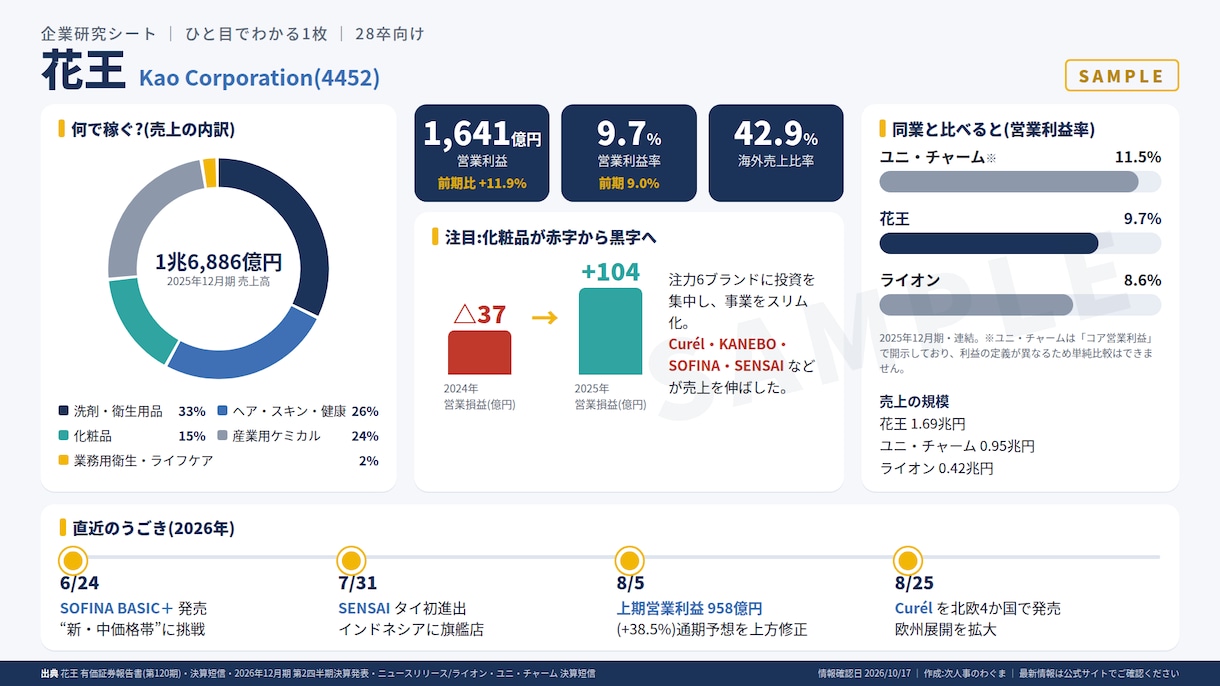This screenshot has height=686, width=1220.
Task: Open the Curél を北欧4か国で発売 timeline entry
Action: [x=977, y=608]
